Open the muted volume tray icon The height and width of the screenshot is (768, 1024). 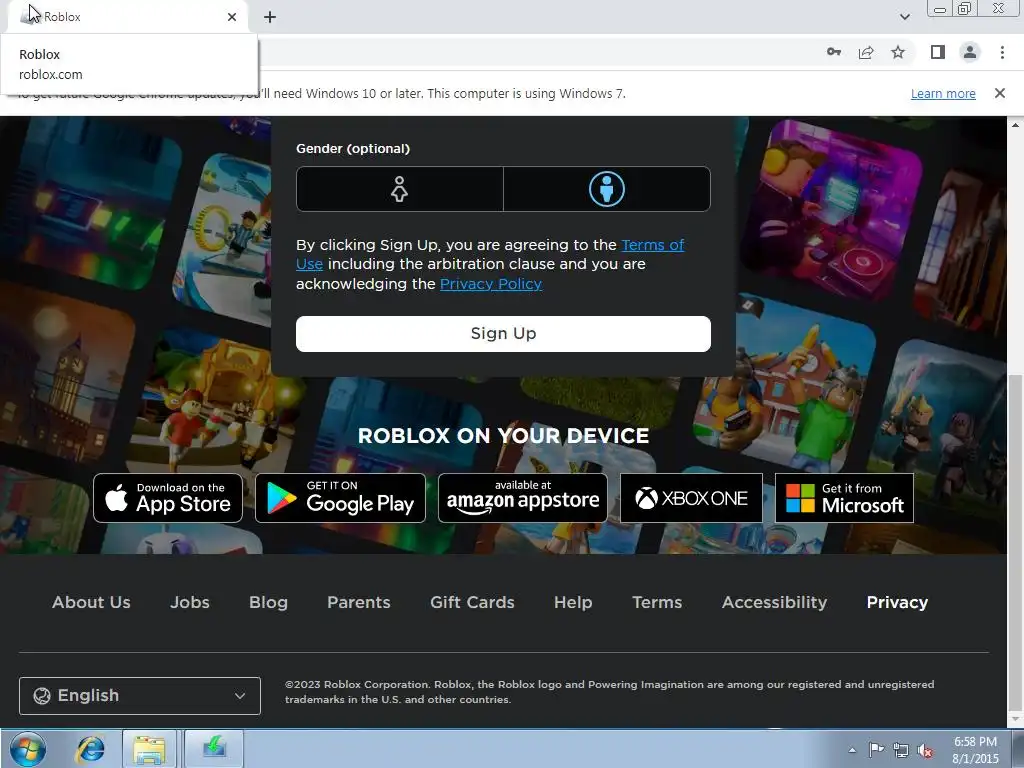[925, 750]
